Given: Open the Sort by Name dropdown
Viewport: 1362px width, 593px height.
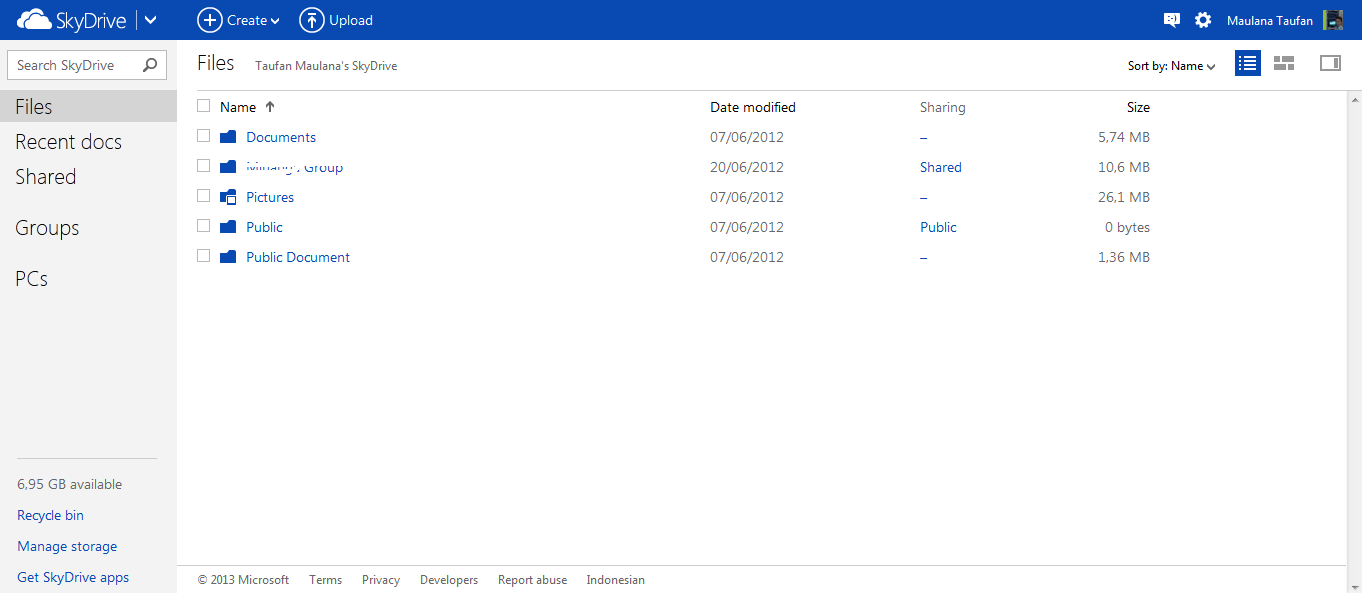Looking at the screenshot, I should [x=1171, y=66].
